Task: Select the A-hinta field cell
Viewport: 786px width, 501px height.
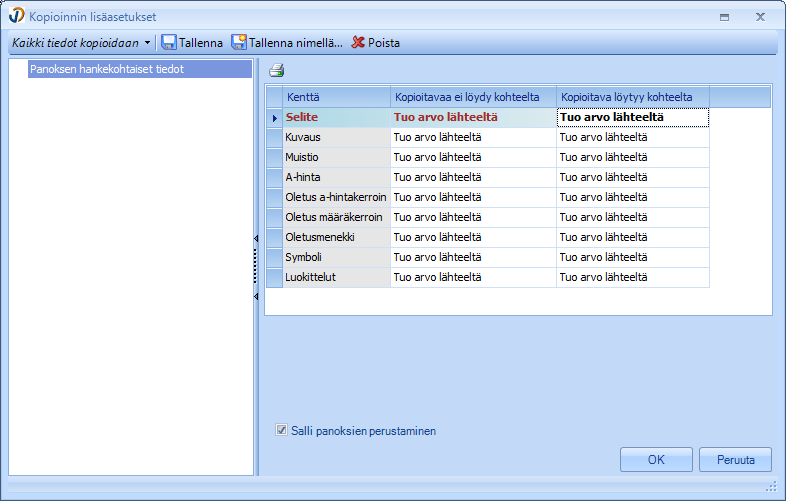Action: pyautogui.click(x=336, y=178)
